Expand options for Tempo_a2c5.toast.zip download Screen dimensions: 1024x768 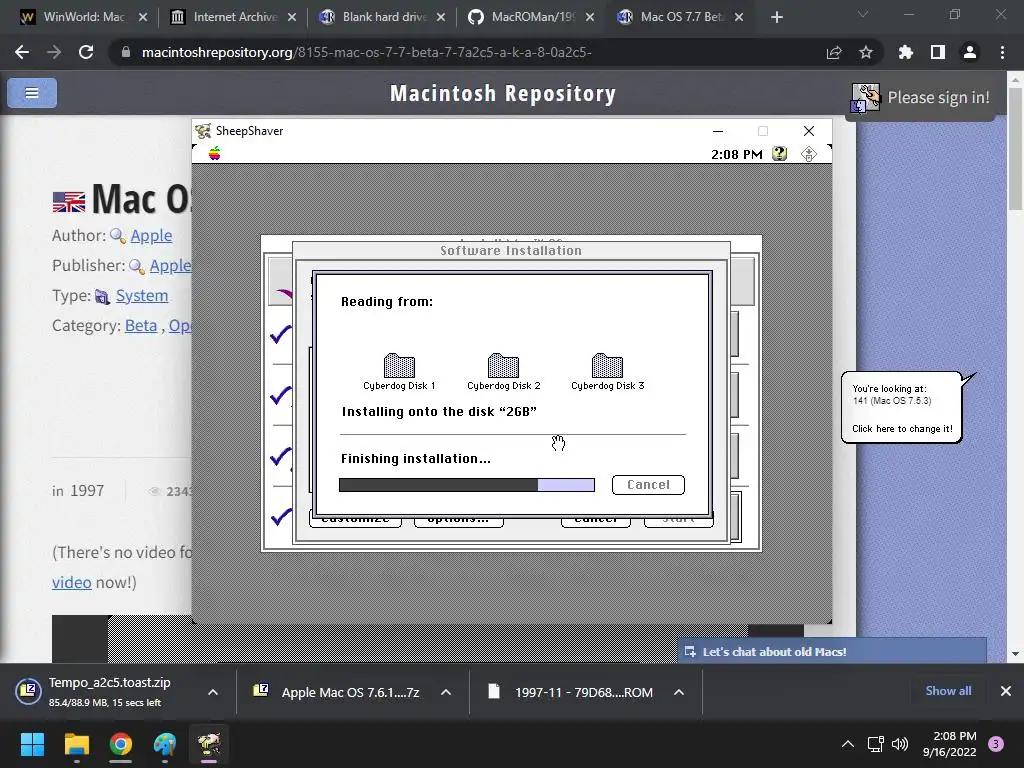pyautogui.click(x=213, y=692)
